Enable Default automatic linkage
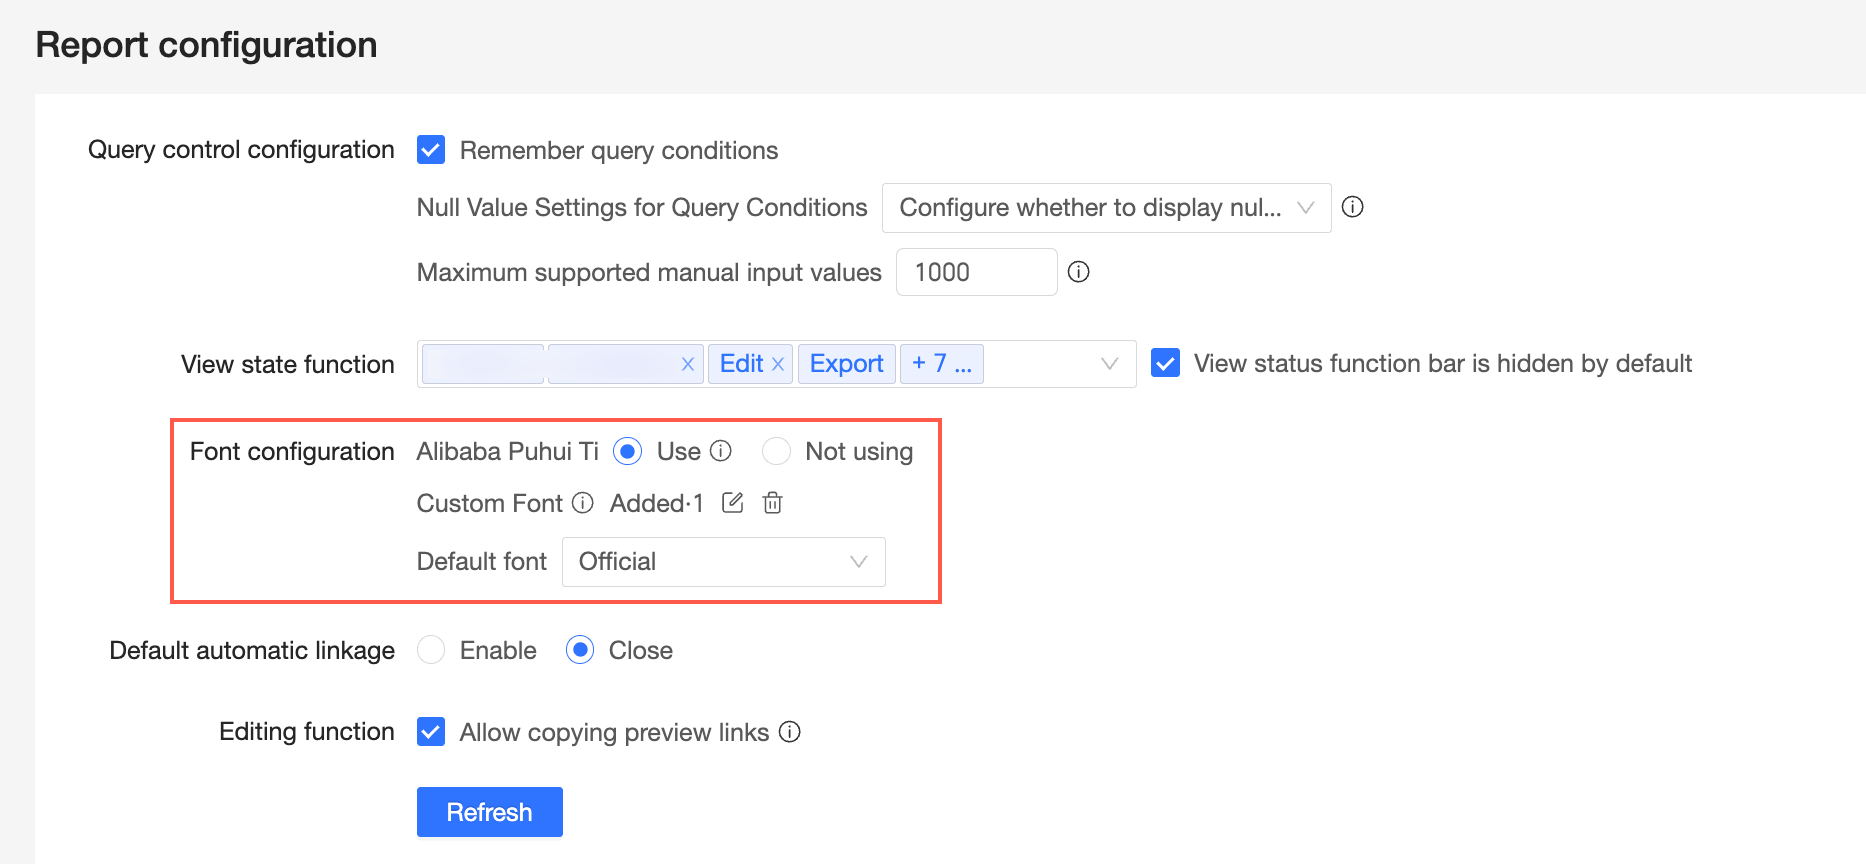 click(431, 650)
